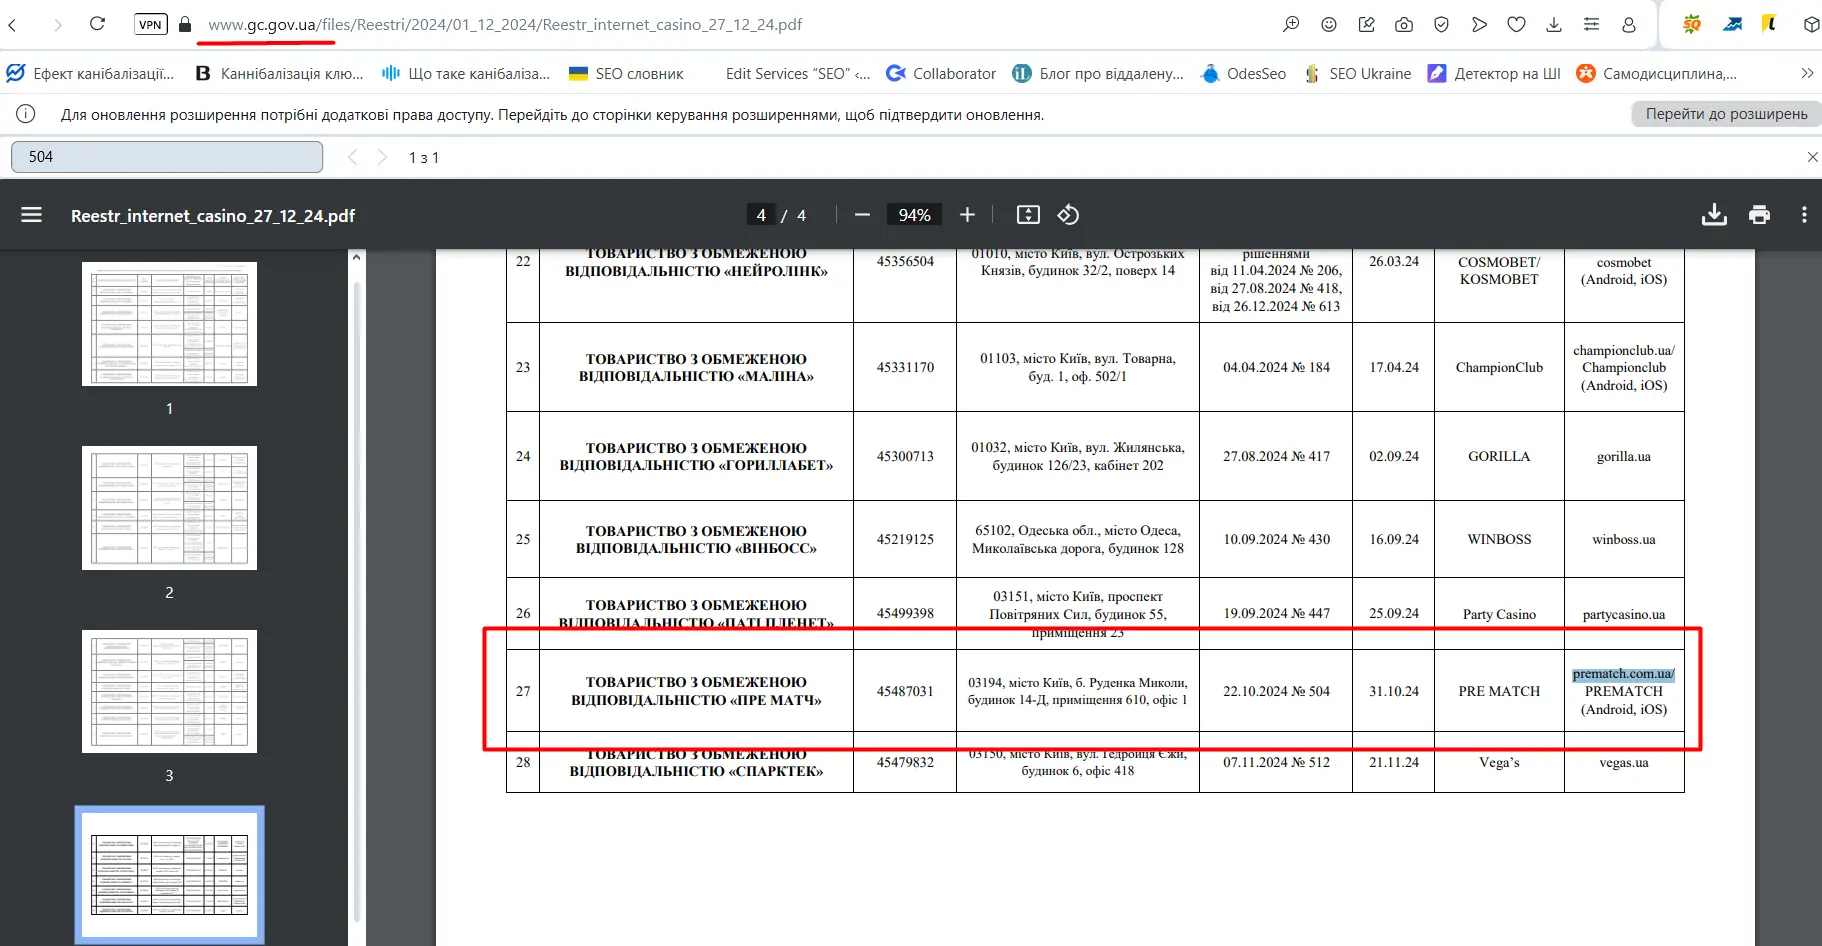This screenshot has width=1822, height=946.
Task: Click Перейти до розширень button
Action: tap(1726, 114)
